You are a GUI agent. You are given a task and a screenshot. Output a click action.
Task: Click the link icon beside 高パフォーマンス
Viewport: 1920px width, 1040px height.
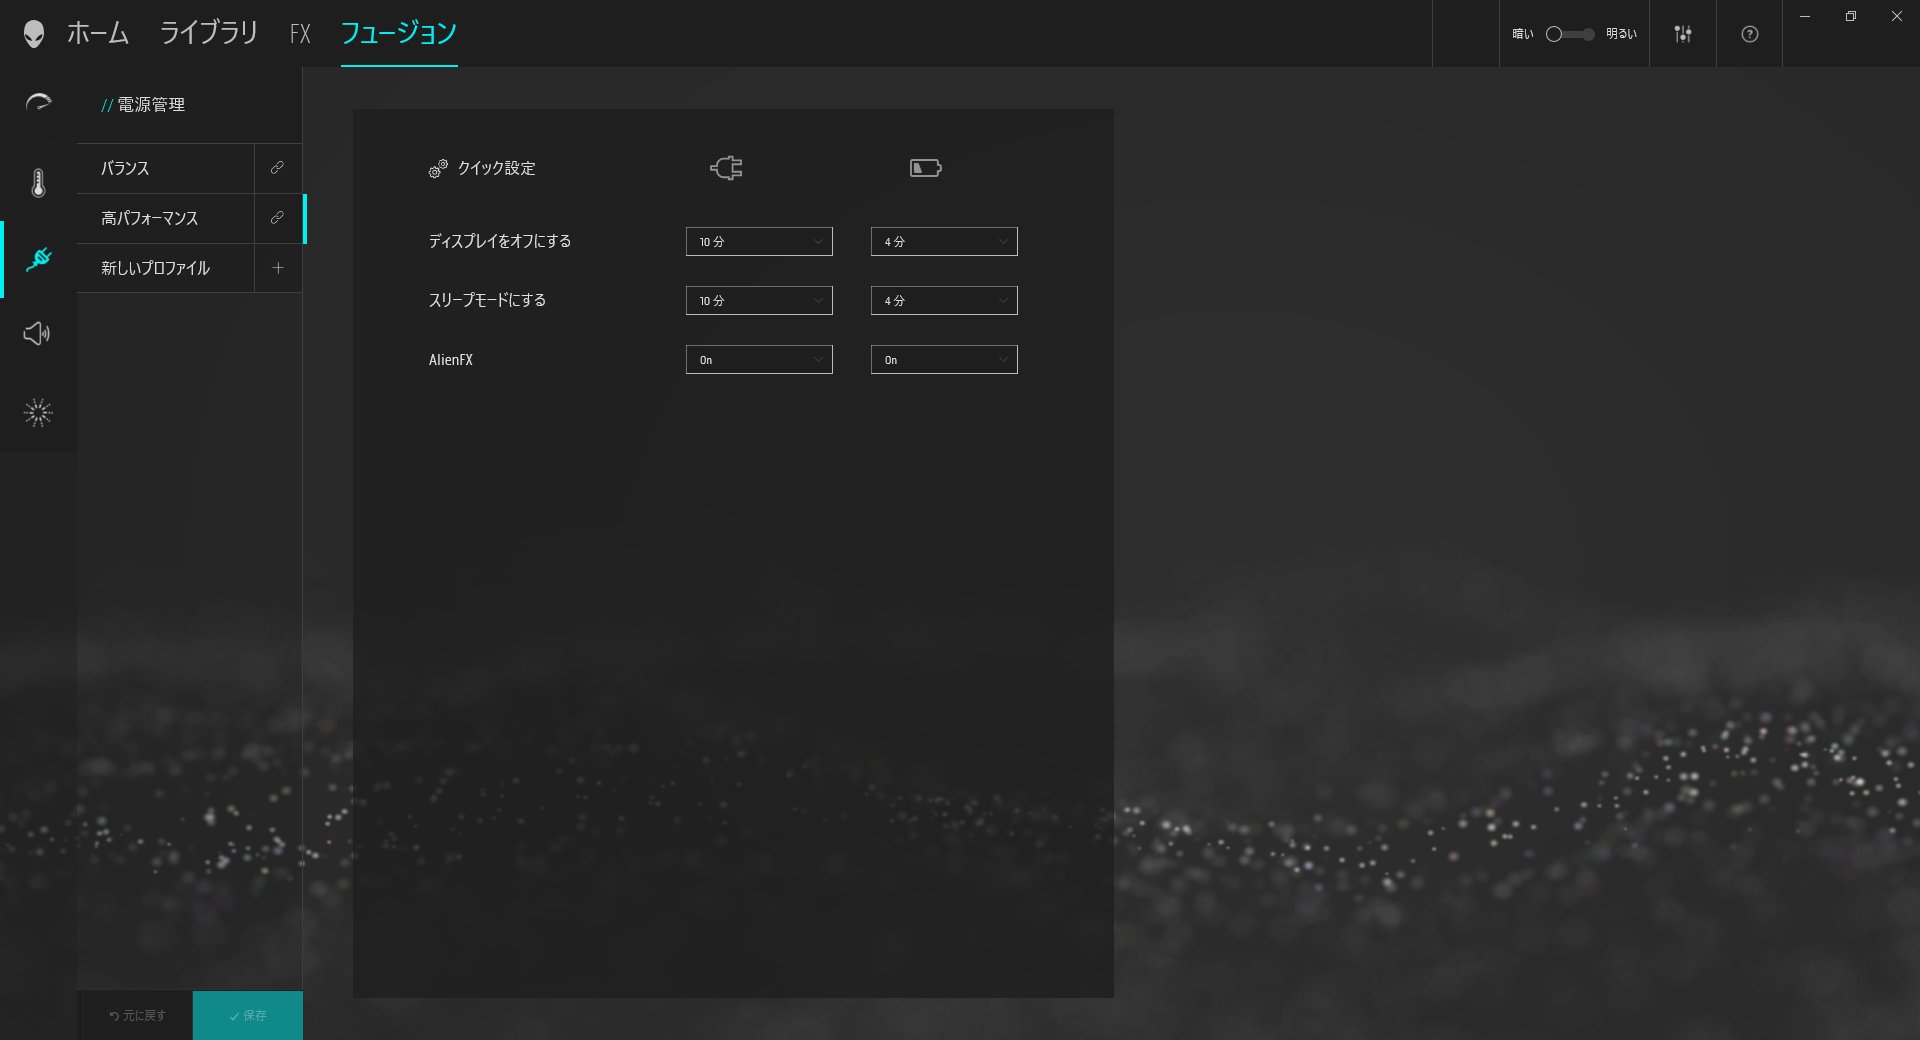tap(277, 218)
